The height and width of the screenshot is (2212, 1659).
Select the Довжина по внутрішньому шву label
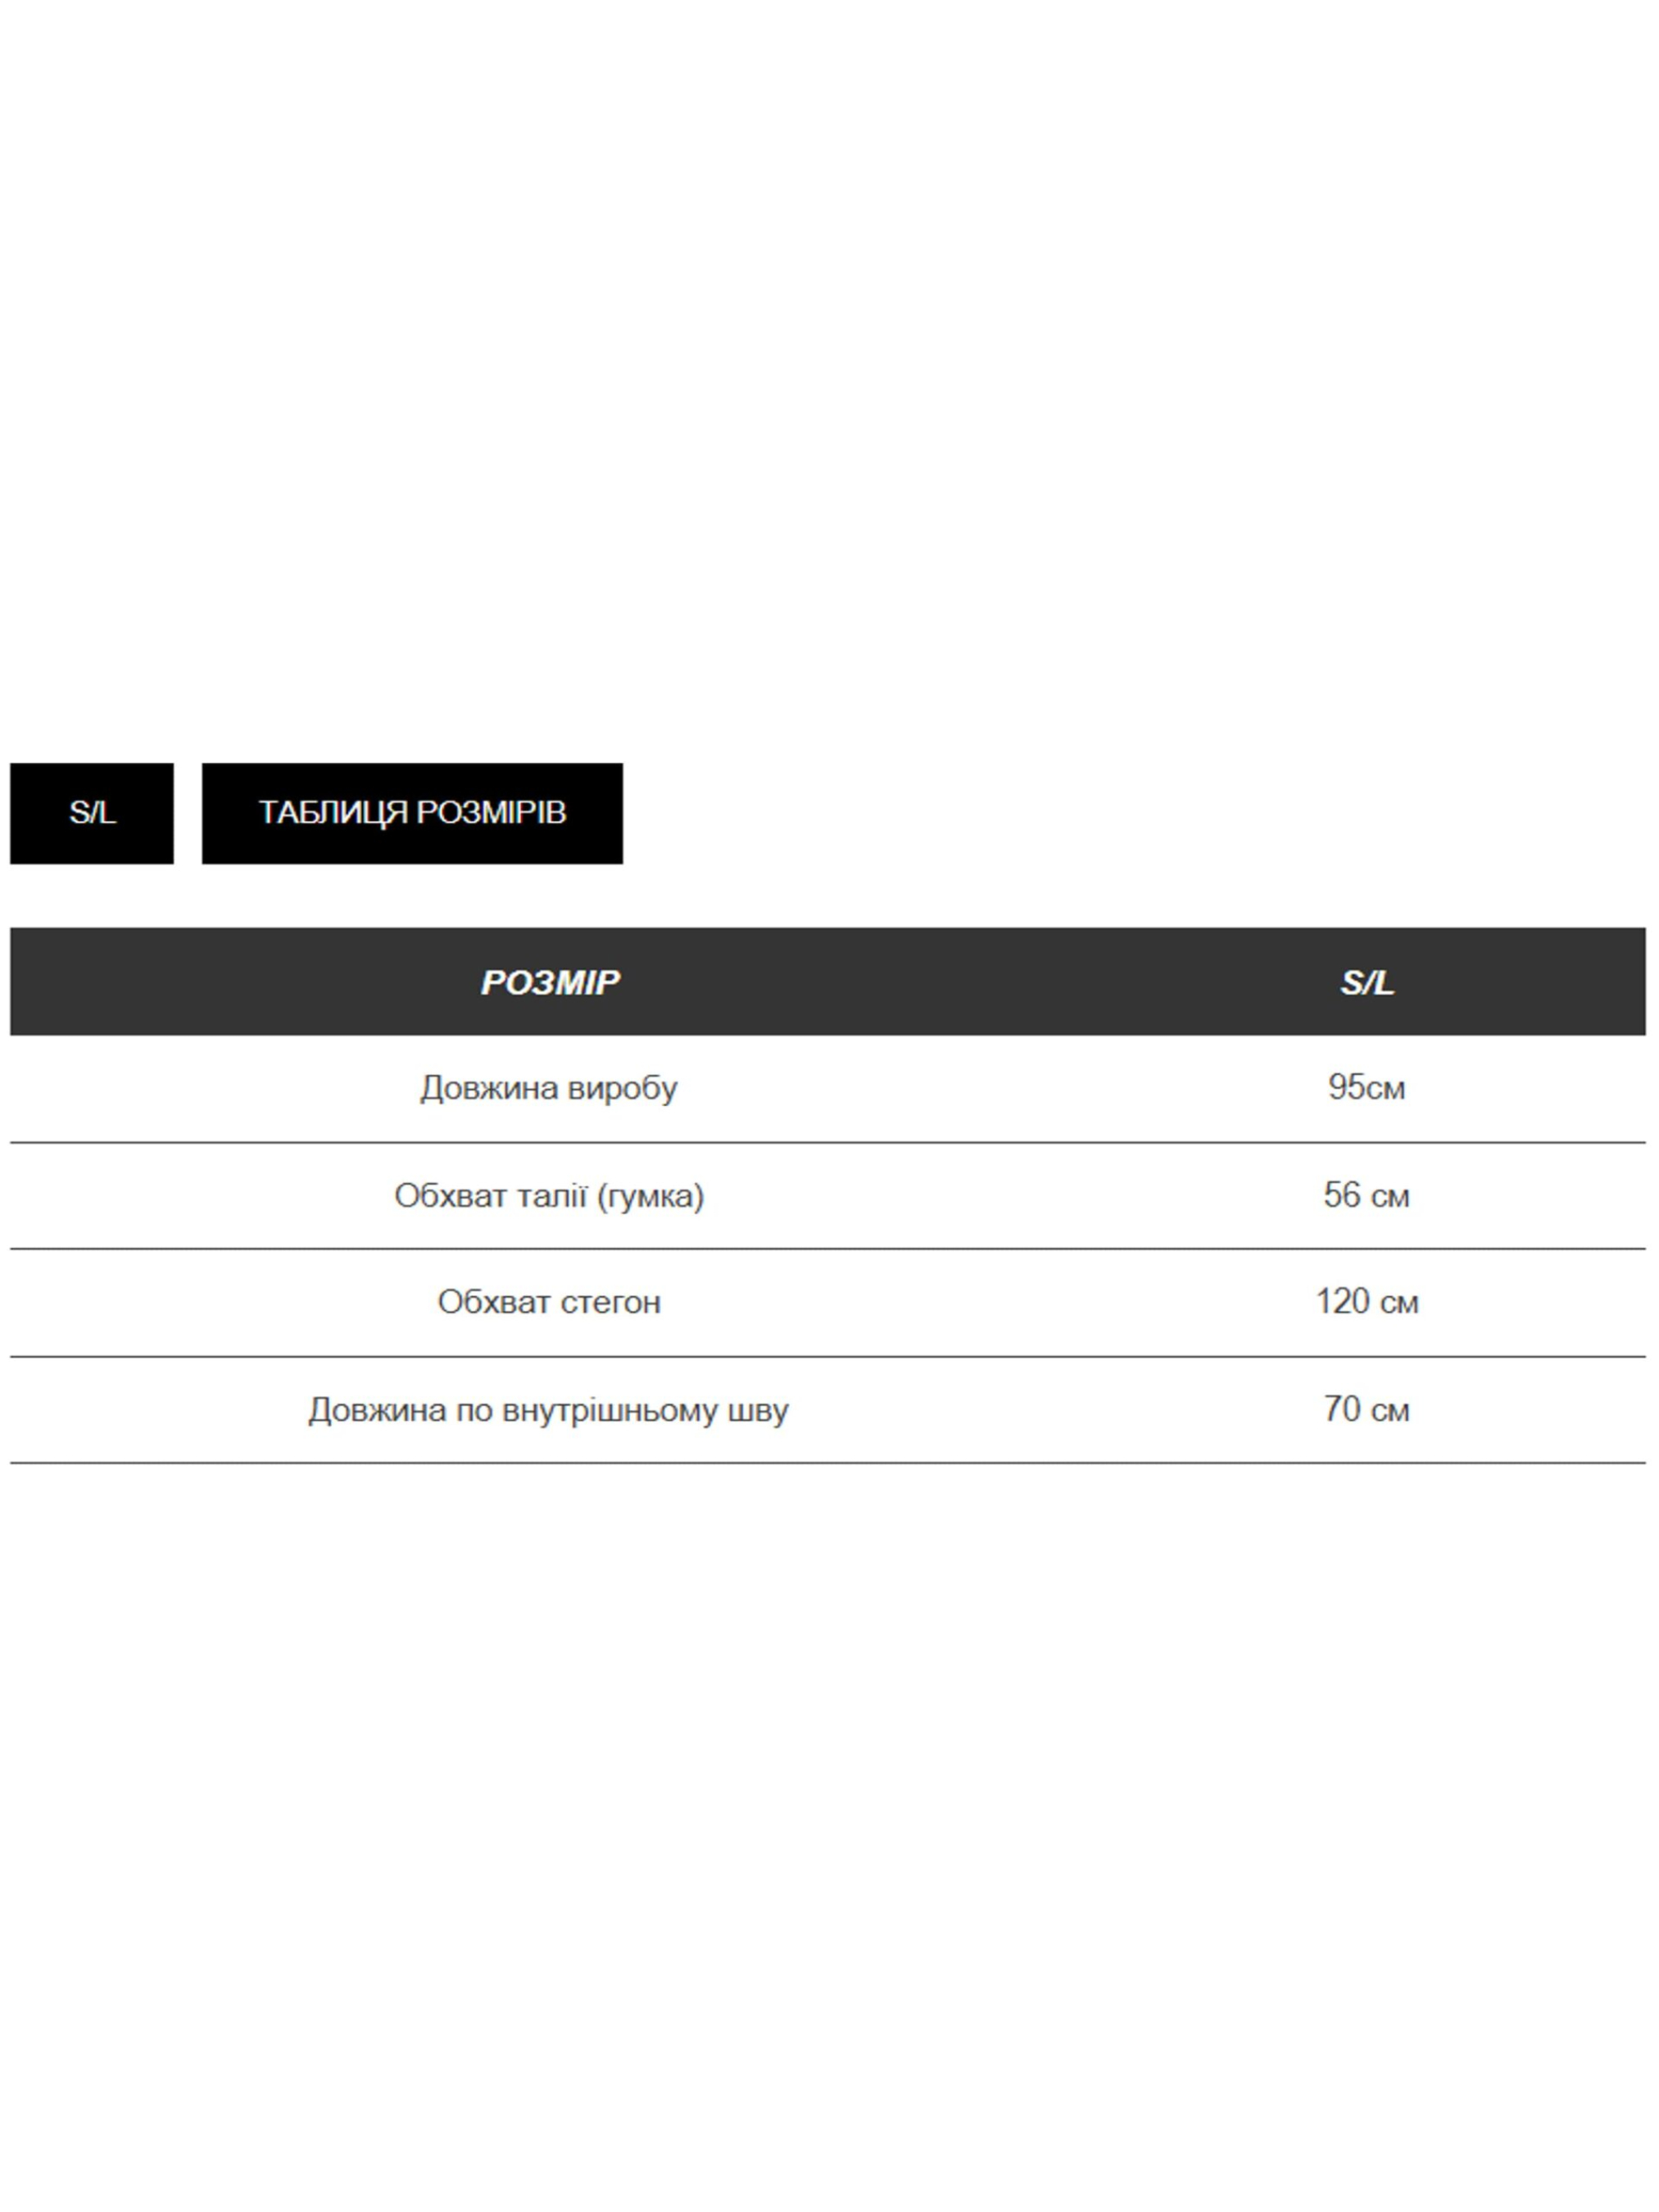[x=548, y=1410]
